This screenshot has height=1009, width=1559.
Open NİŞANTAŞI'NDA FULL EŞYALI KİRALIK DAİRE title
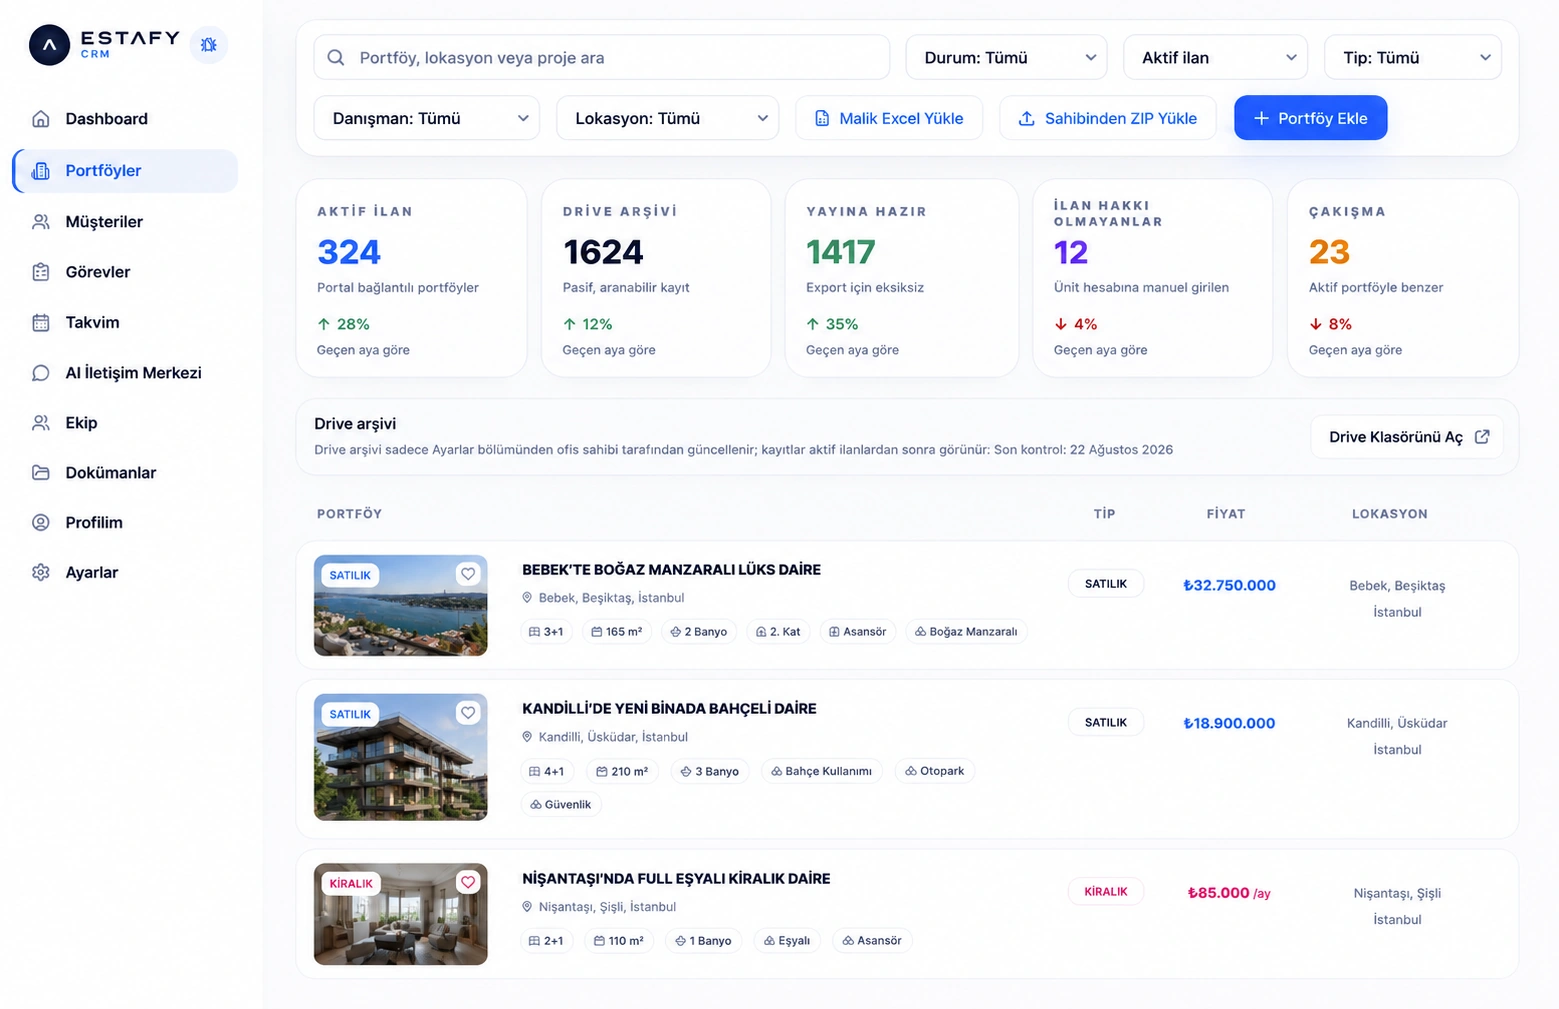[x=676, y=879]
